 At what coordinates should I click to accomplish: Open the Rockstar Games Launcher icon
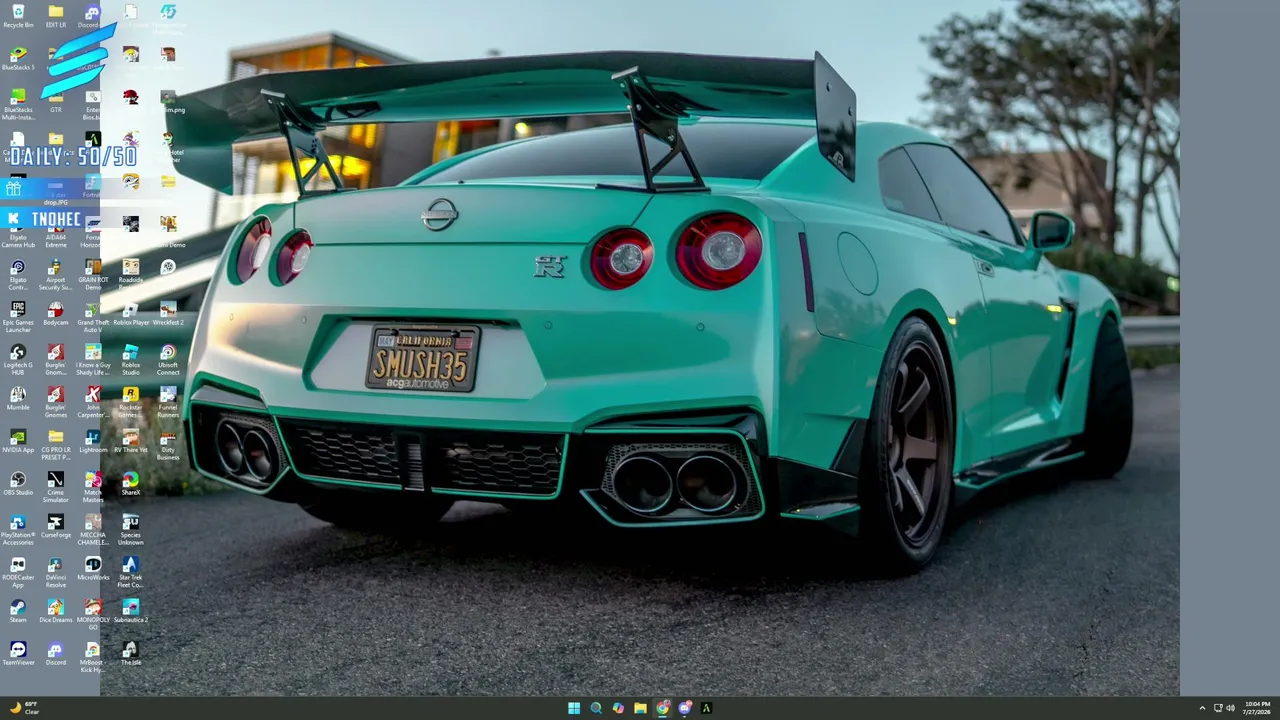(x=130, y=401)
